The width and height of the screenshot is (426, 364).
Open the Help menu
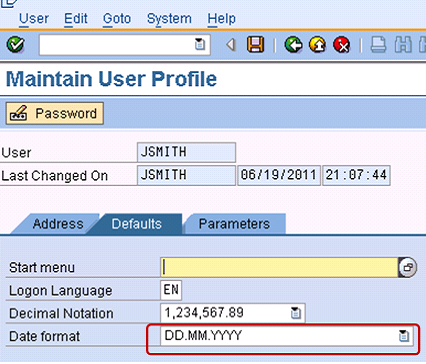click(221, 19)
